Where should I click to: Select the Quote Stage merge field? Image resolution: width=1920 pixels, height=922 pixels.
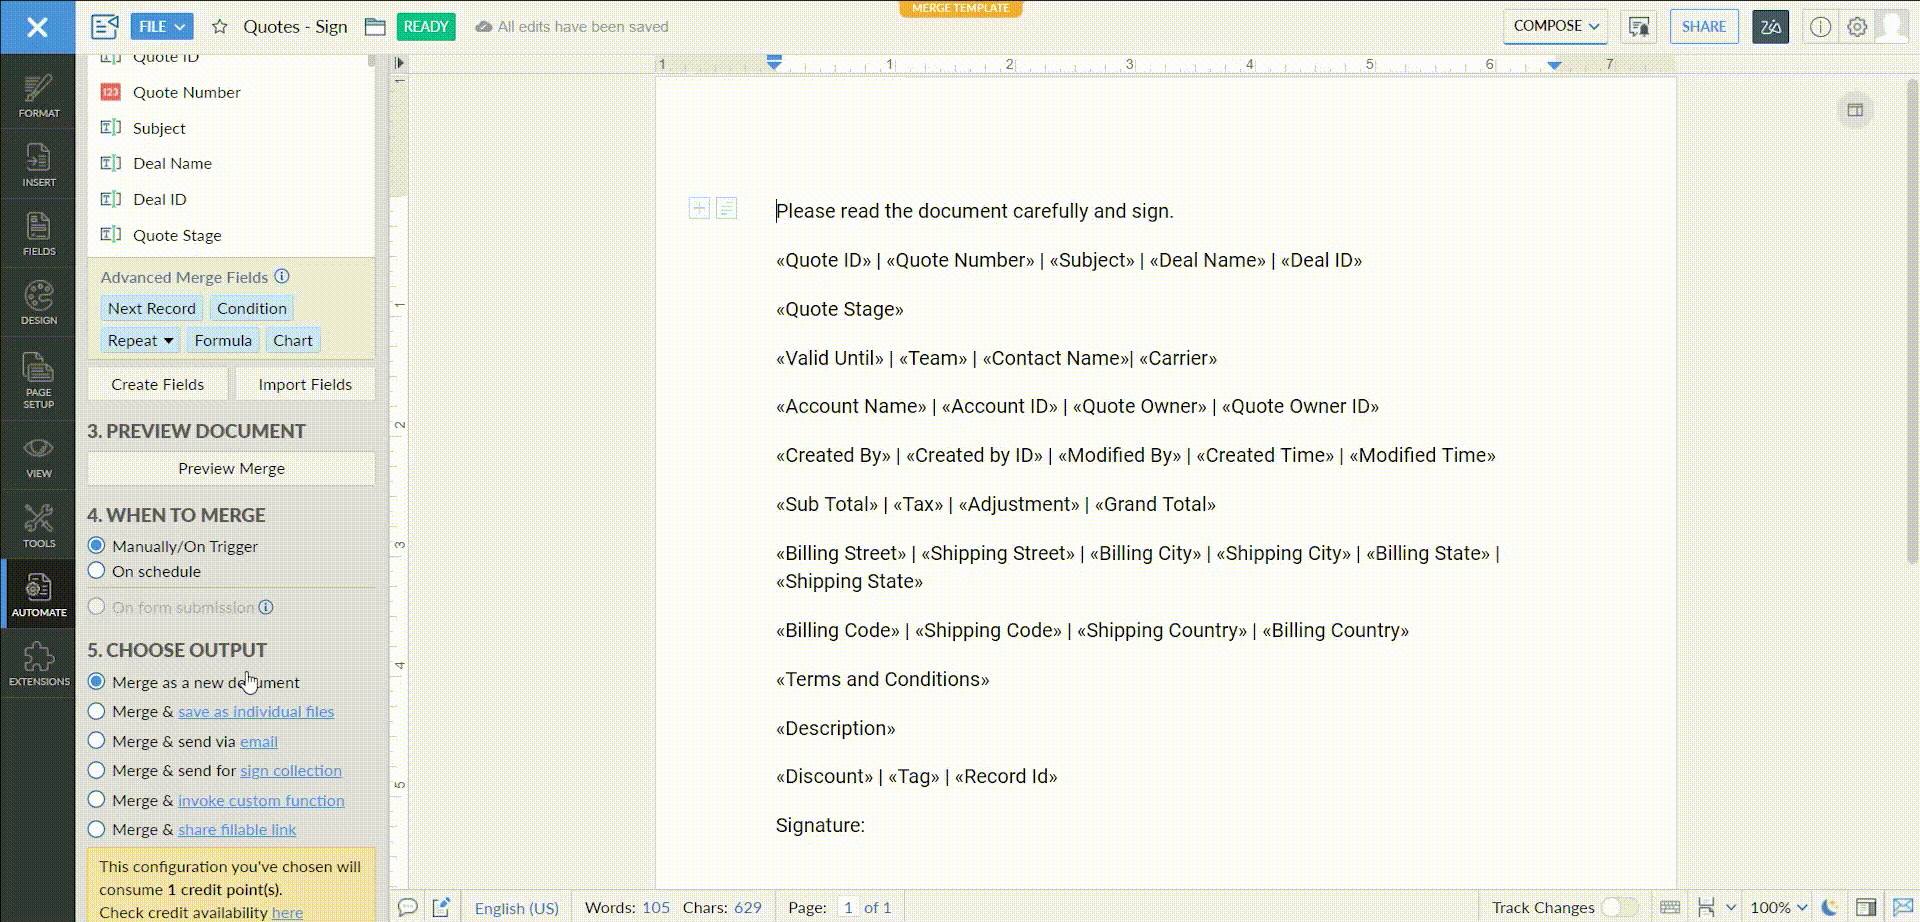pyautogui.click(x=177, y=236)
